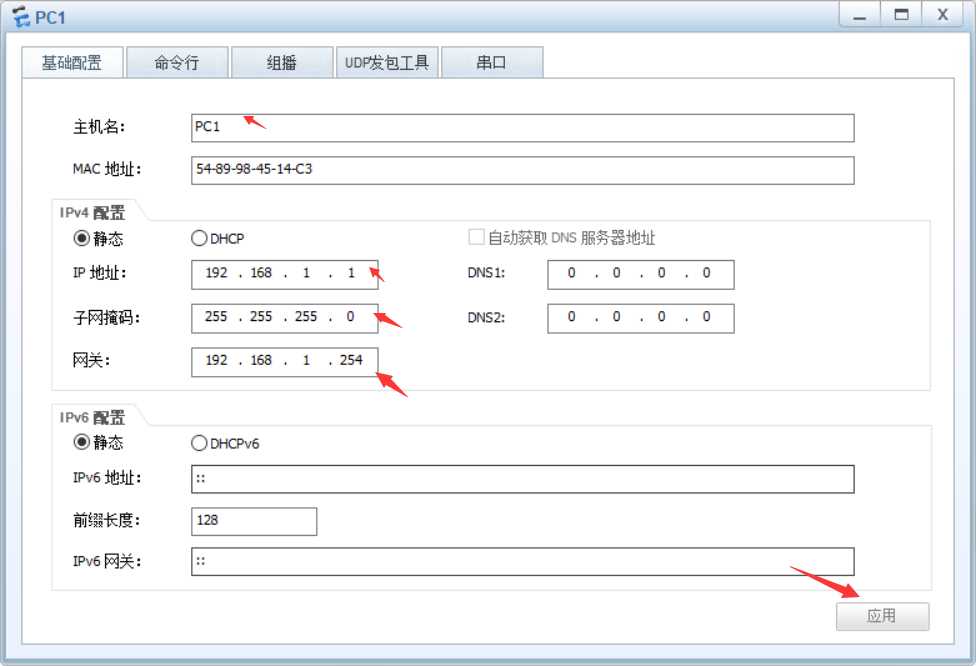Close the PC1 window
The width and height of the screenshot is (976, 666).
coord(943,16)
